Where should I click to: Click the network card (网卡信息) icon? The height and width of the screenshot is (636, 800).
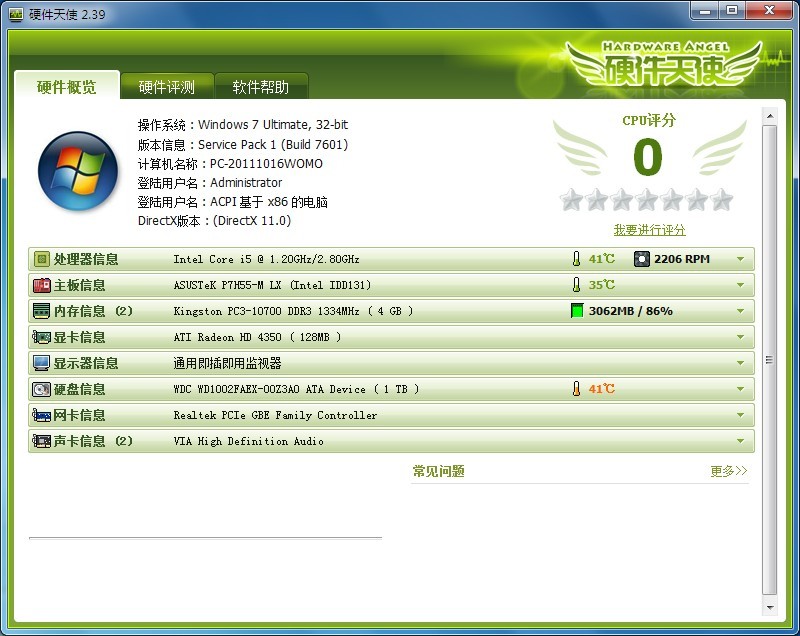click(42, 415)
